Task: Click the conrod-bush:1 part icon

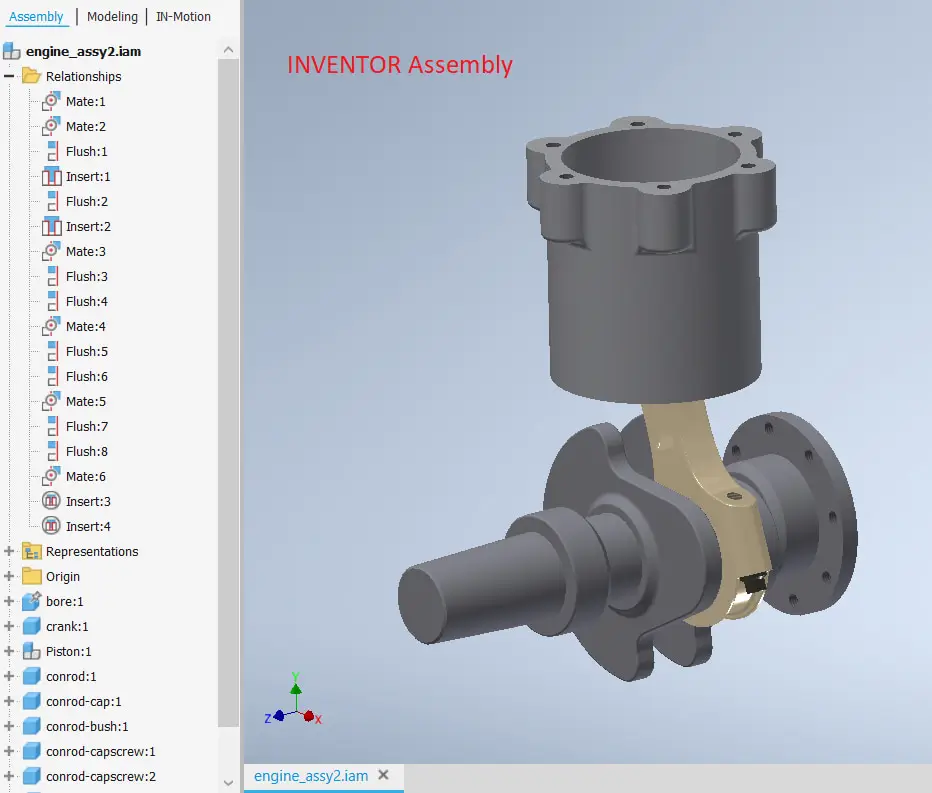Action: coord(30,726)
